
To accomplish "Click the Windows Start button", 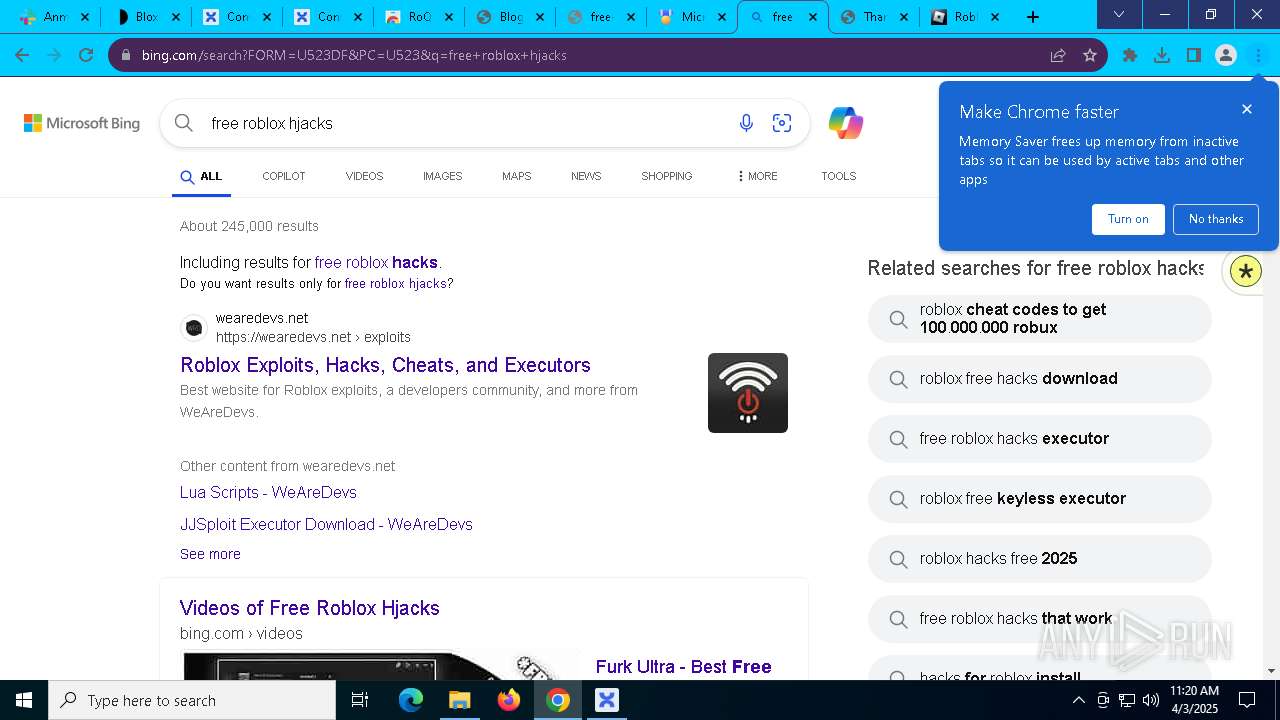I will coord(24,700).
